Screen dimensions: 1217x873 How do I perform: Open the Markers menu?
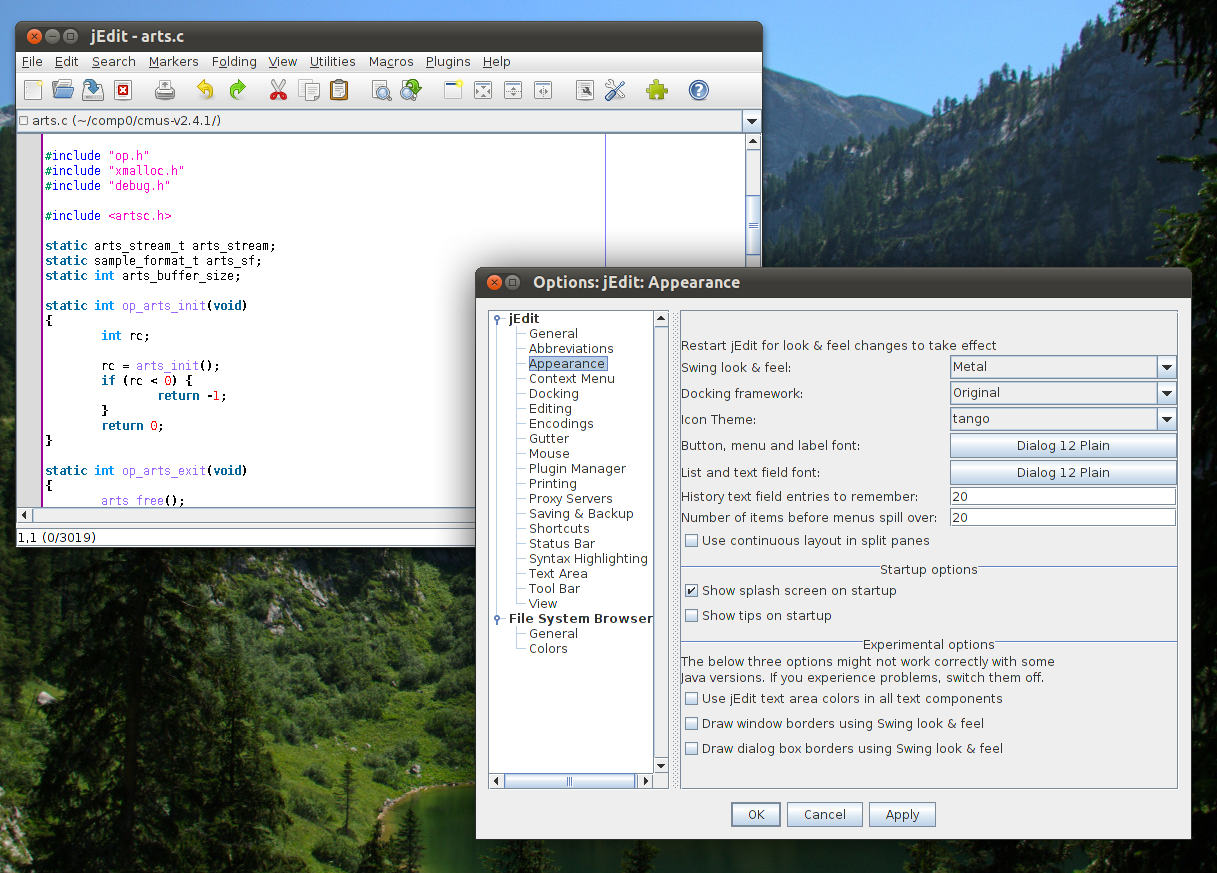[174, 62]
